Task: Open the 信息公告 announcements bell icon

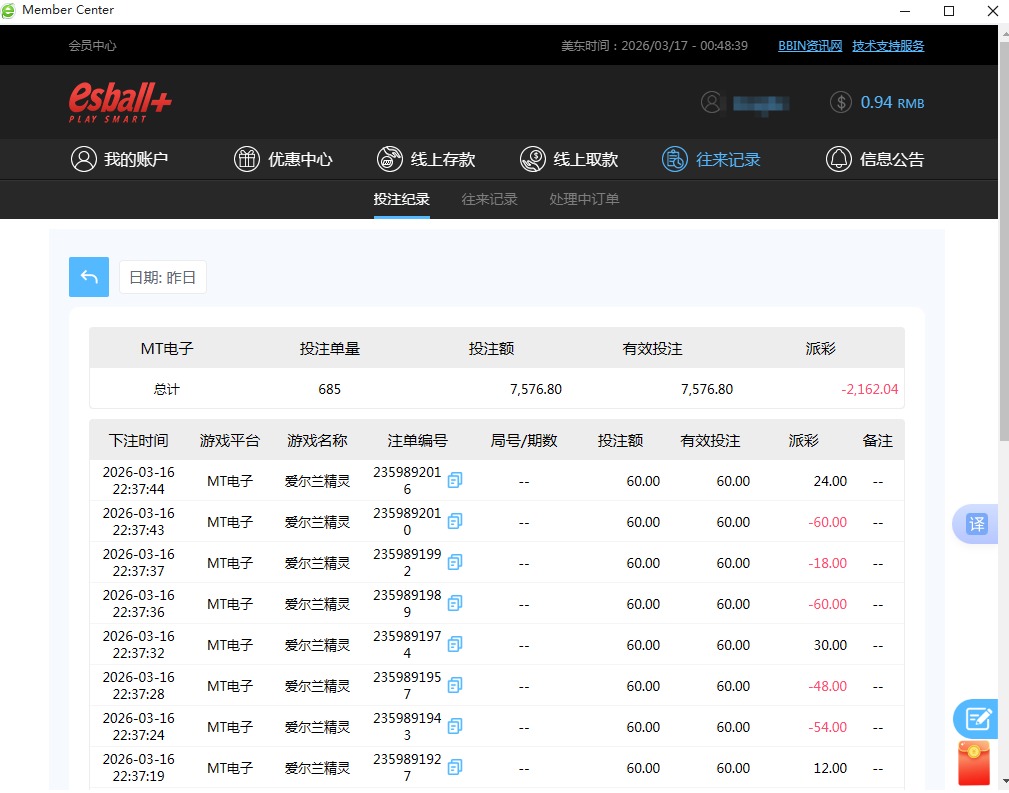Action: 838,158
